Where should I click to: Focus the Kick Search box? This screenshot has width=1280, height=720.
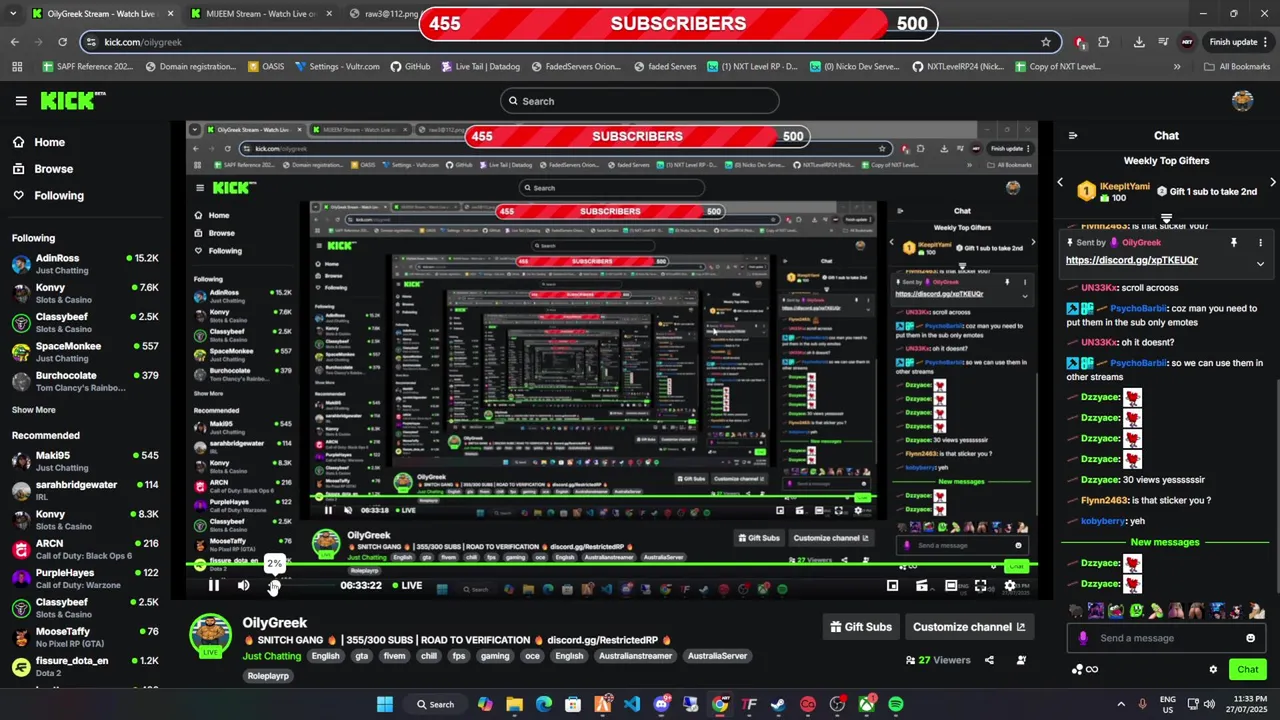(x=640, y=101)
